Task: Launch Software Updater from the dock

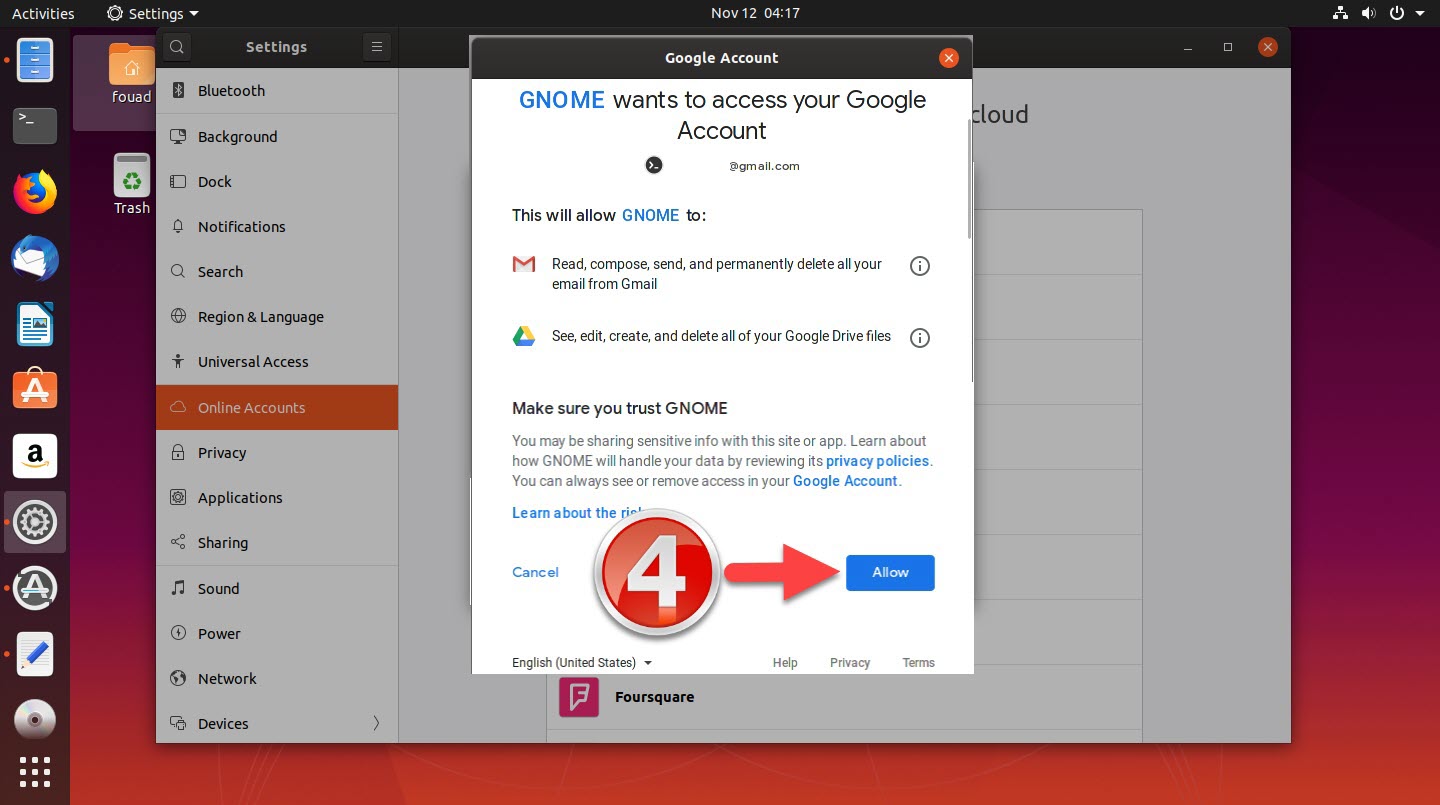Action: point(35,587)
